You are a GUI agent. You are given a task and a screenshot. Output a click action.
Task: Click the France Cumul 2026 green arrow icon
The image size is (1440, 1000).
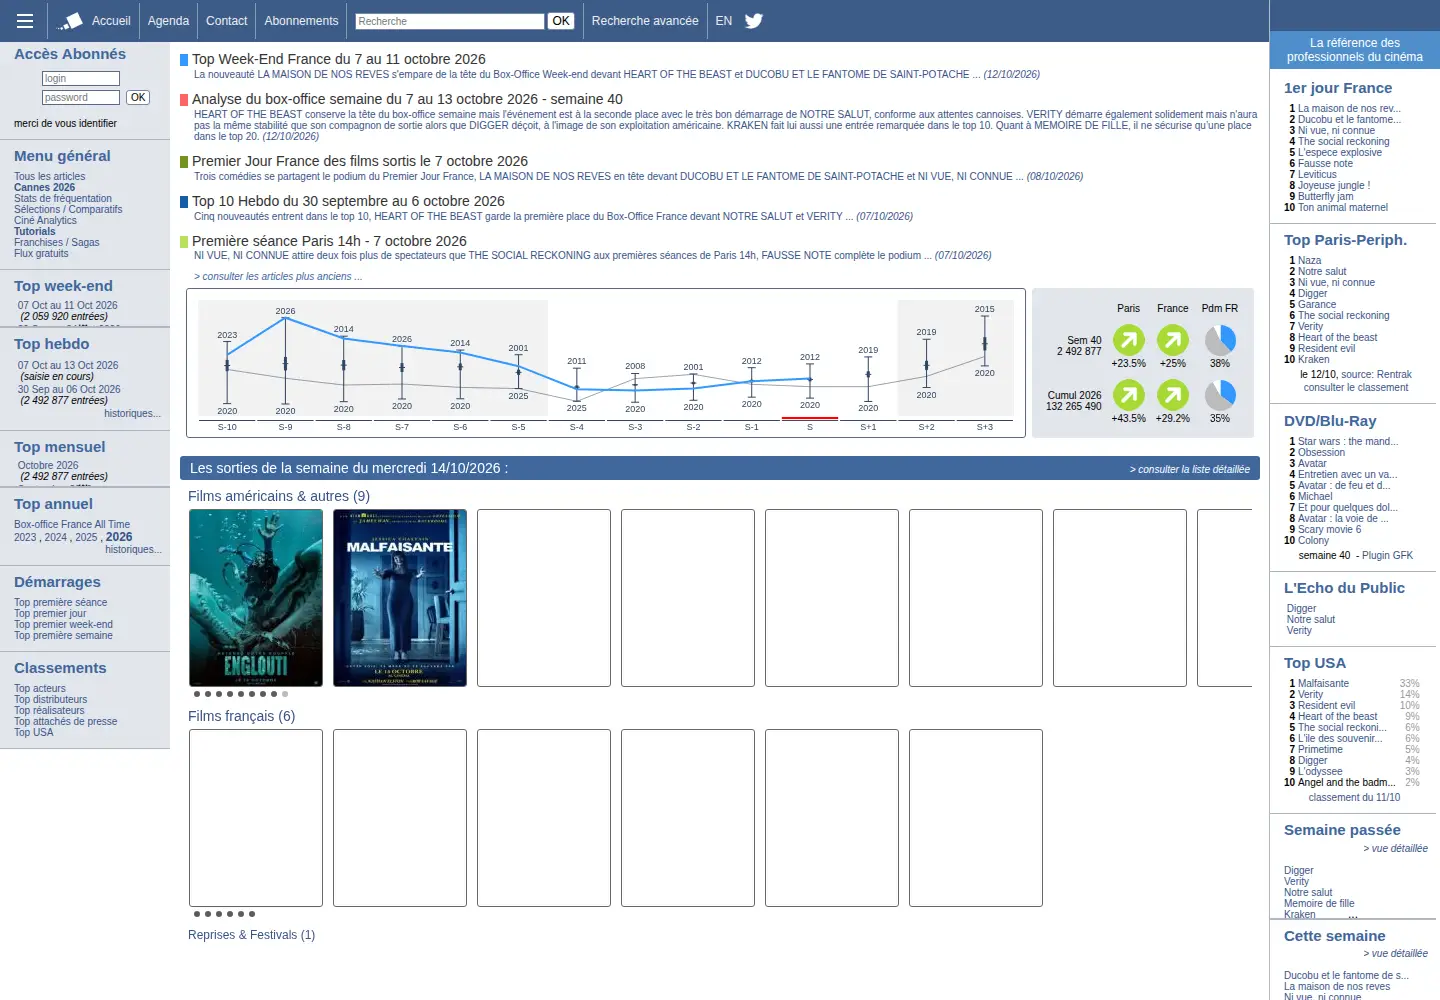tap(1173, 395)
